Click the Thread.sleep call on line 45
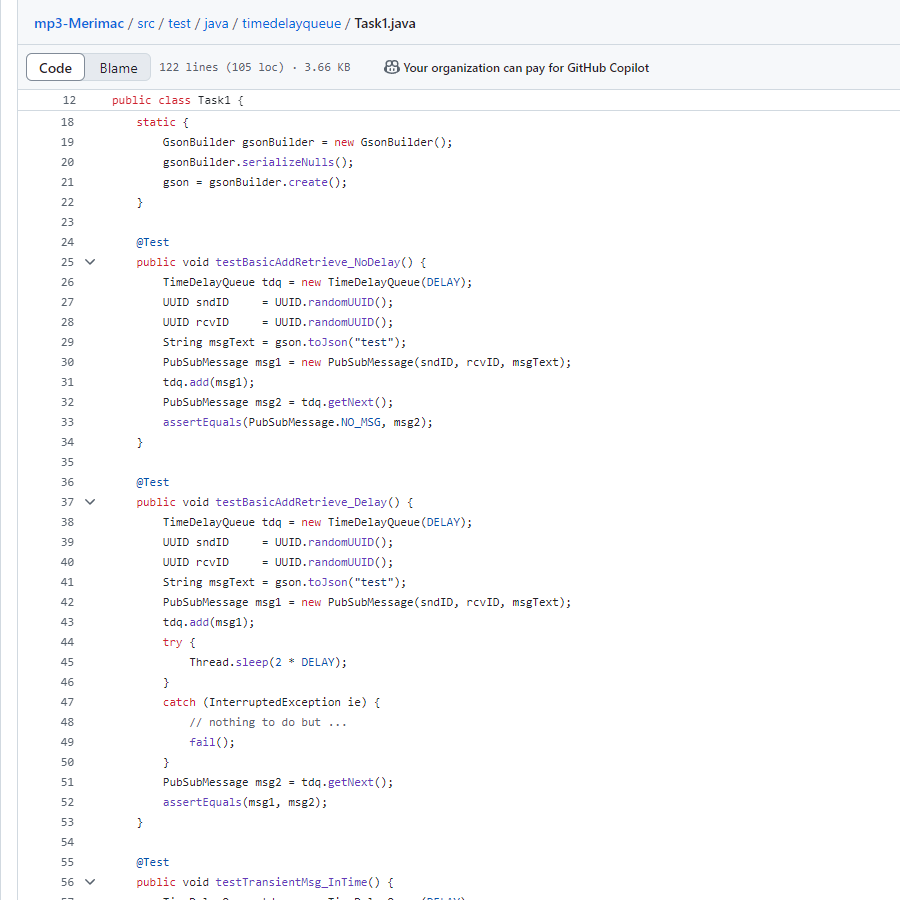The height and width of the screenshot is (900, 900). [x=268, y=662]
